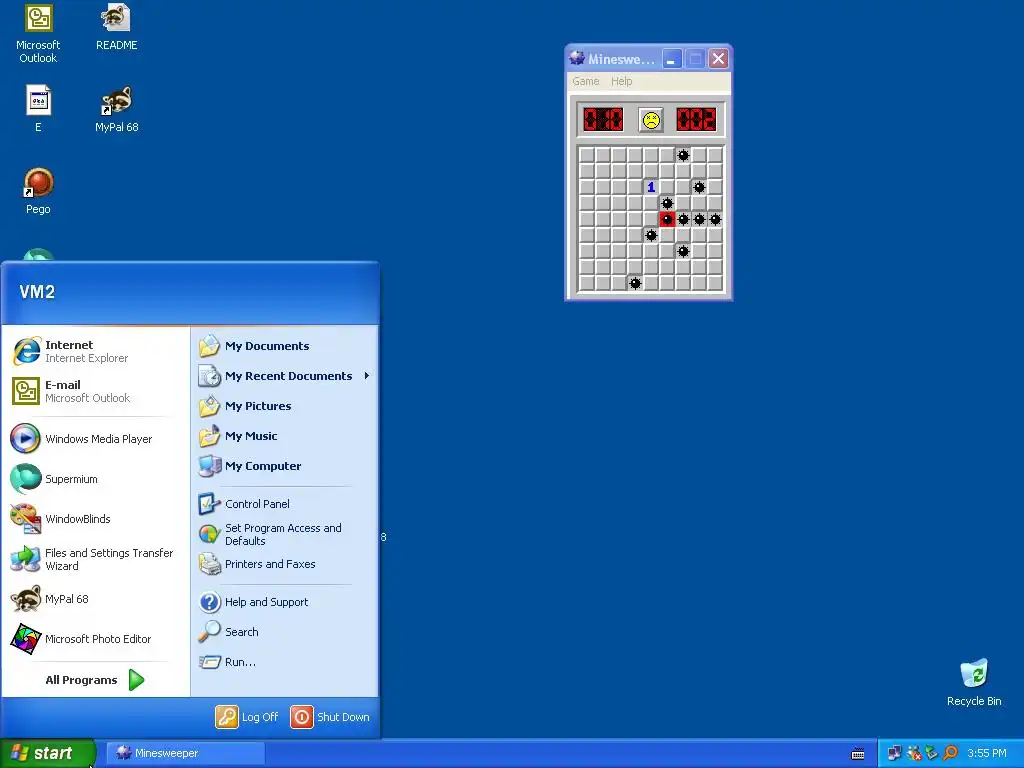Click the red exploded mine cell
Image resolution: width=1024 pixels, height=768 pixels.
(x=667, y=219)
